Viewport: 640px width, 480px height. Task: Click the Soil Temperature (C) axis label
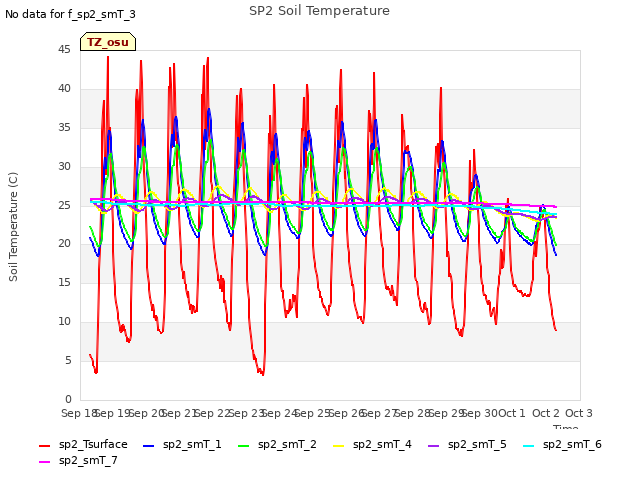click(13, 227)
